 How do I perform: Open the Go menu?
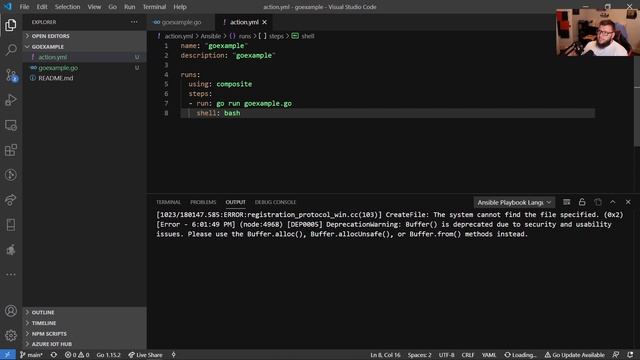coord(112,7)
